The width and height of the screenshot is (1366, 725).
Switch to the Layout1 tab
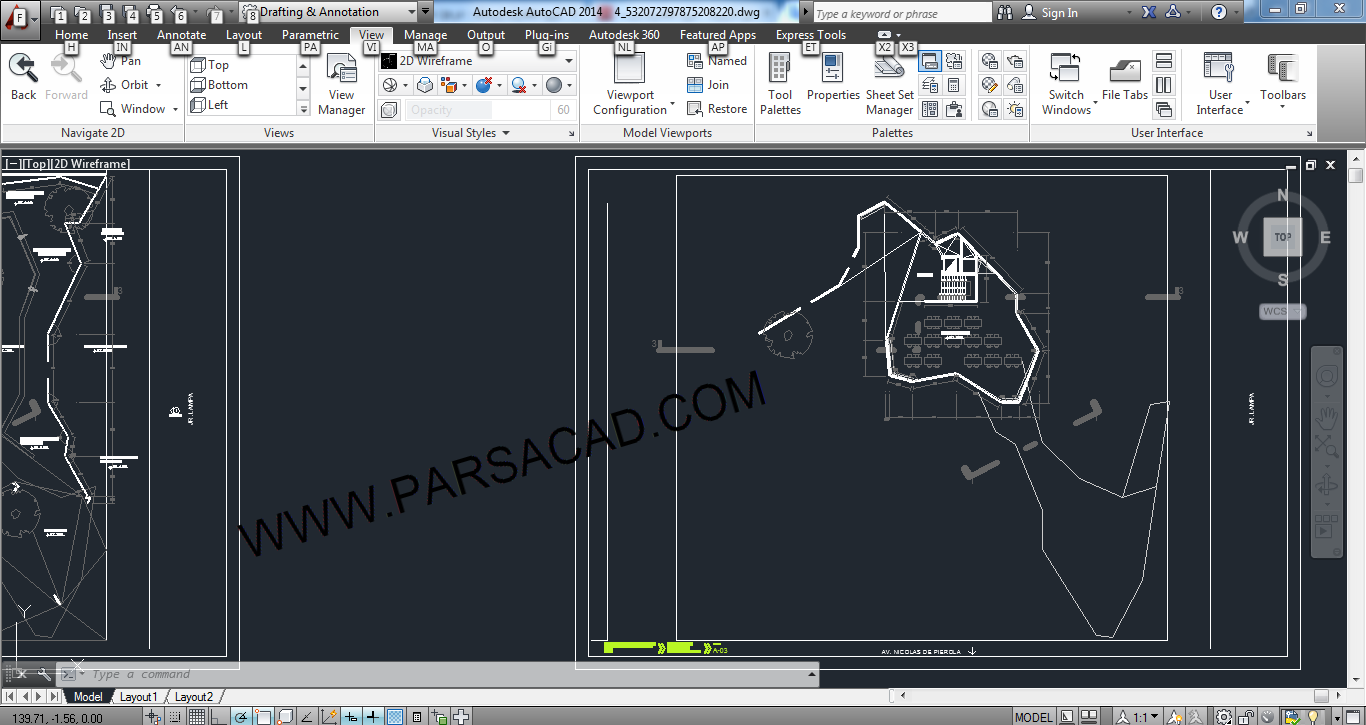(x=139, y=696)
